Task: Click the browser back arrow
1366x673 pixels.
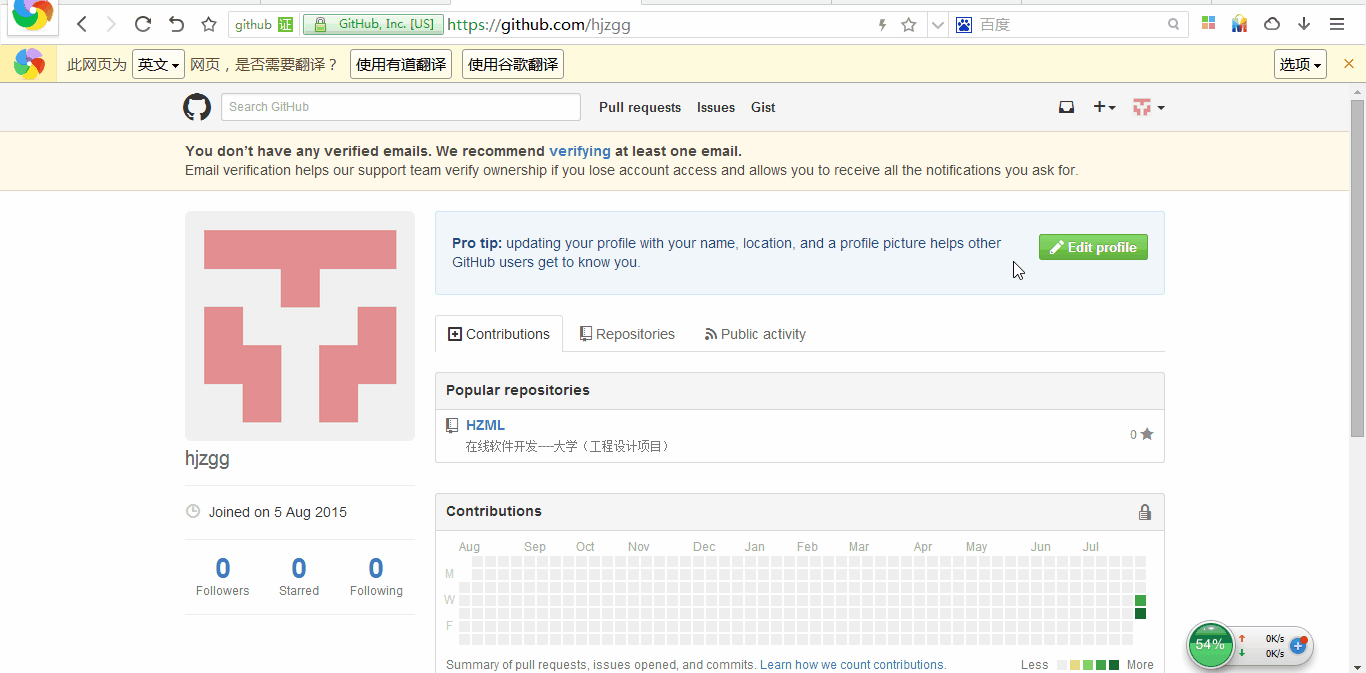Action: (82, 24)
